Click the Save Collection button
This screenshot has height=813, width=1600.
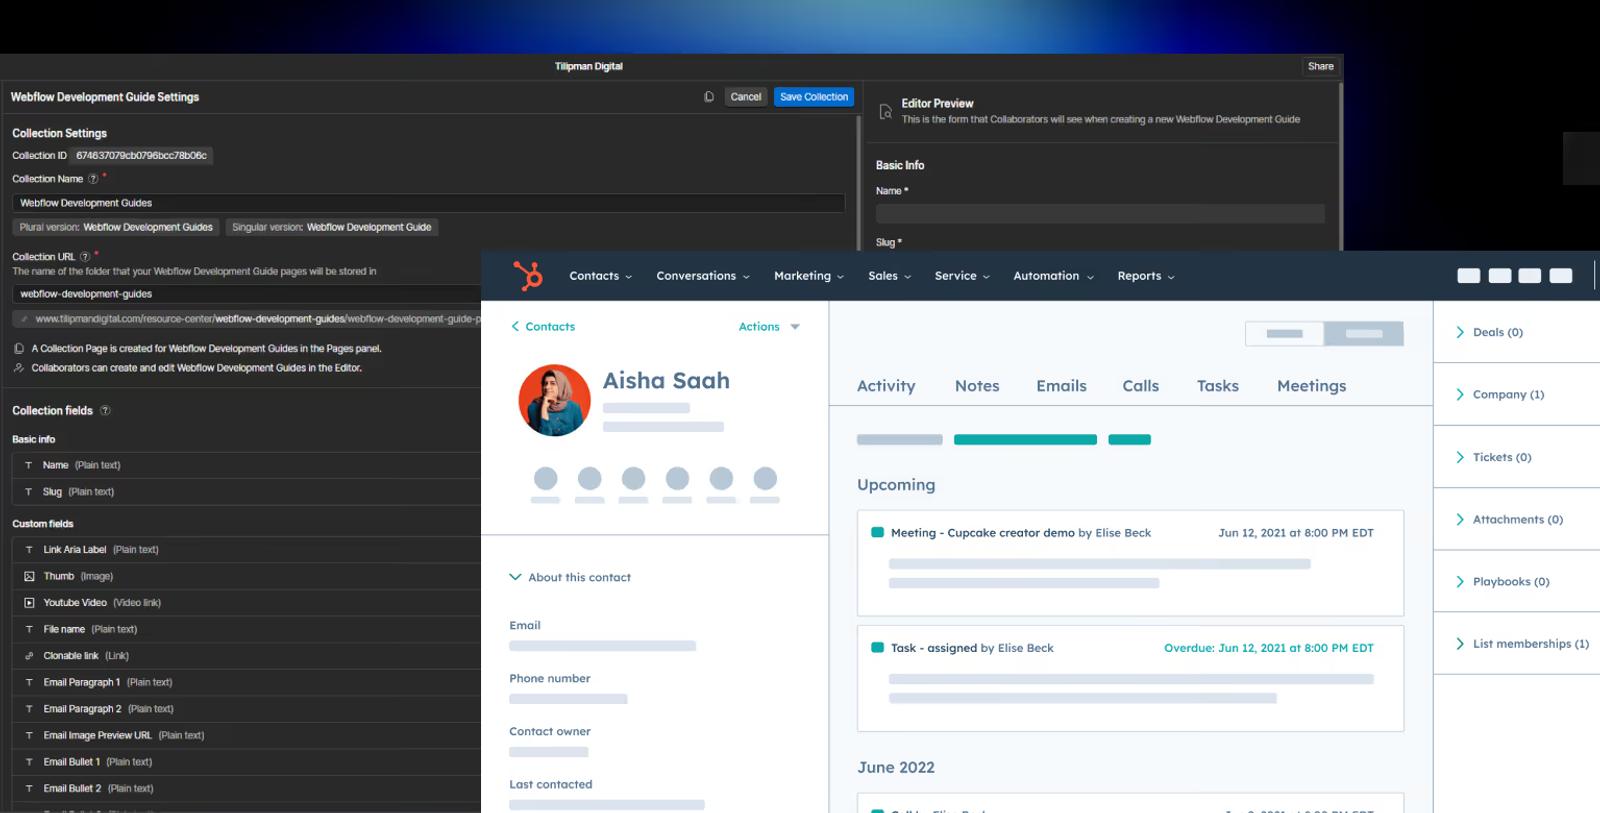814,97
